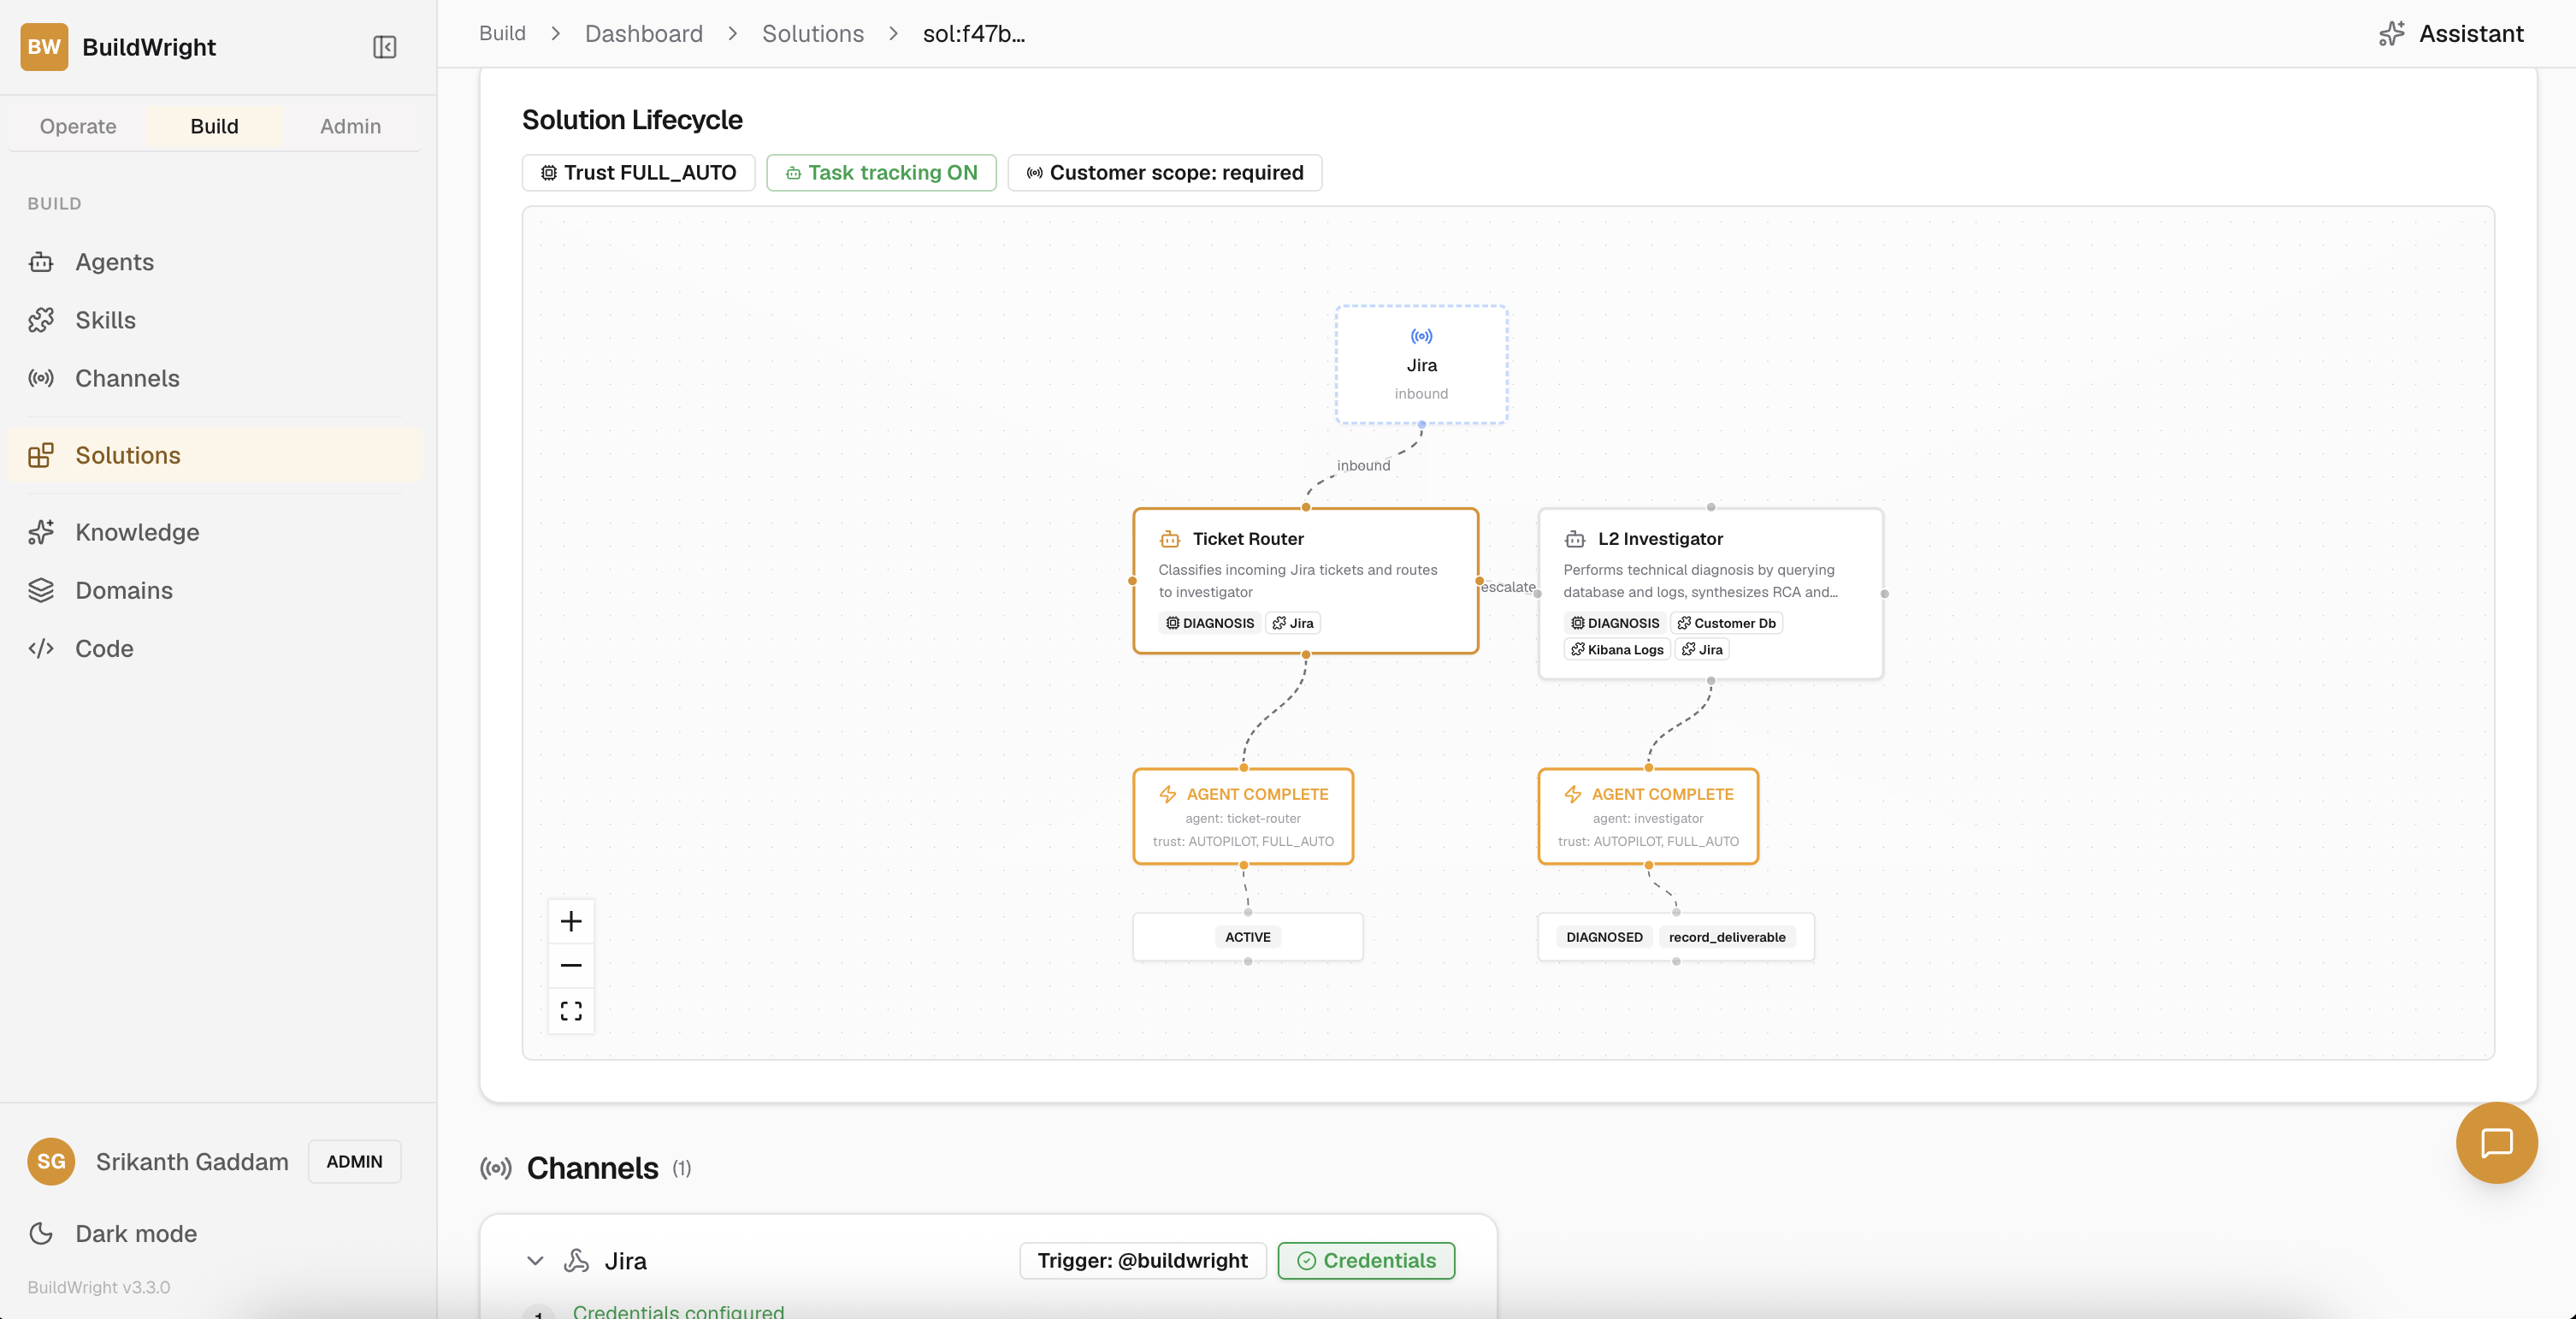This screenshot has height=1319, width=2576.
Task: Click the ADMIN role badge
Action: pos(354,1161)
